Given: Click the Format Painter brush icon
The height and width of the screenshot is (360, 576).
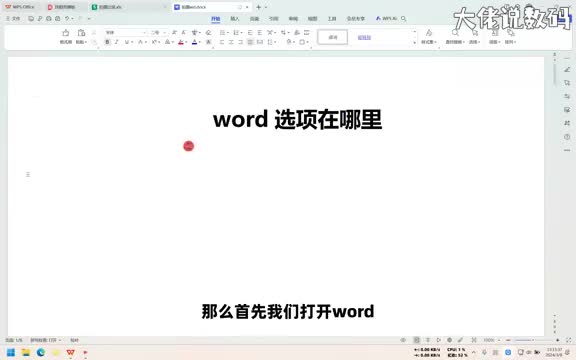Looking at the screenshot, I should click(66, 33).
